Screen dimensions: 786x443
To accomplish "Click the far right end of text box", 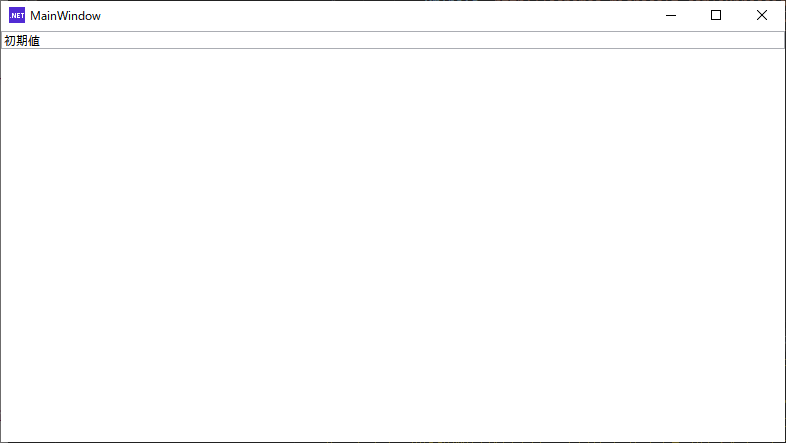I will click(x=779, y=40).
